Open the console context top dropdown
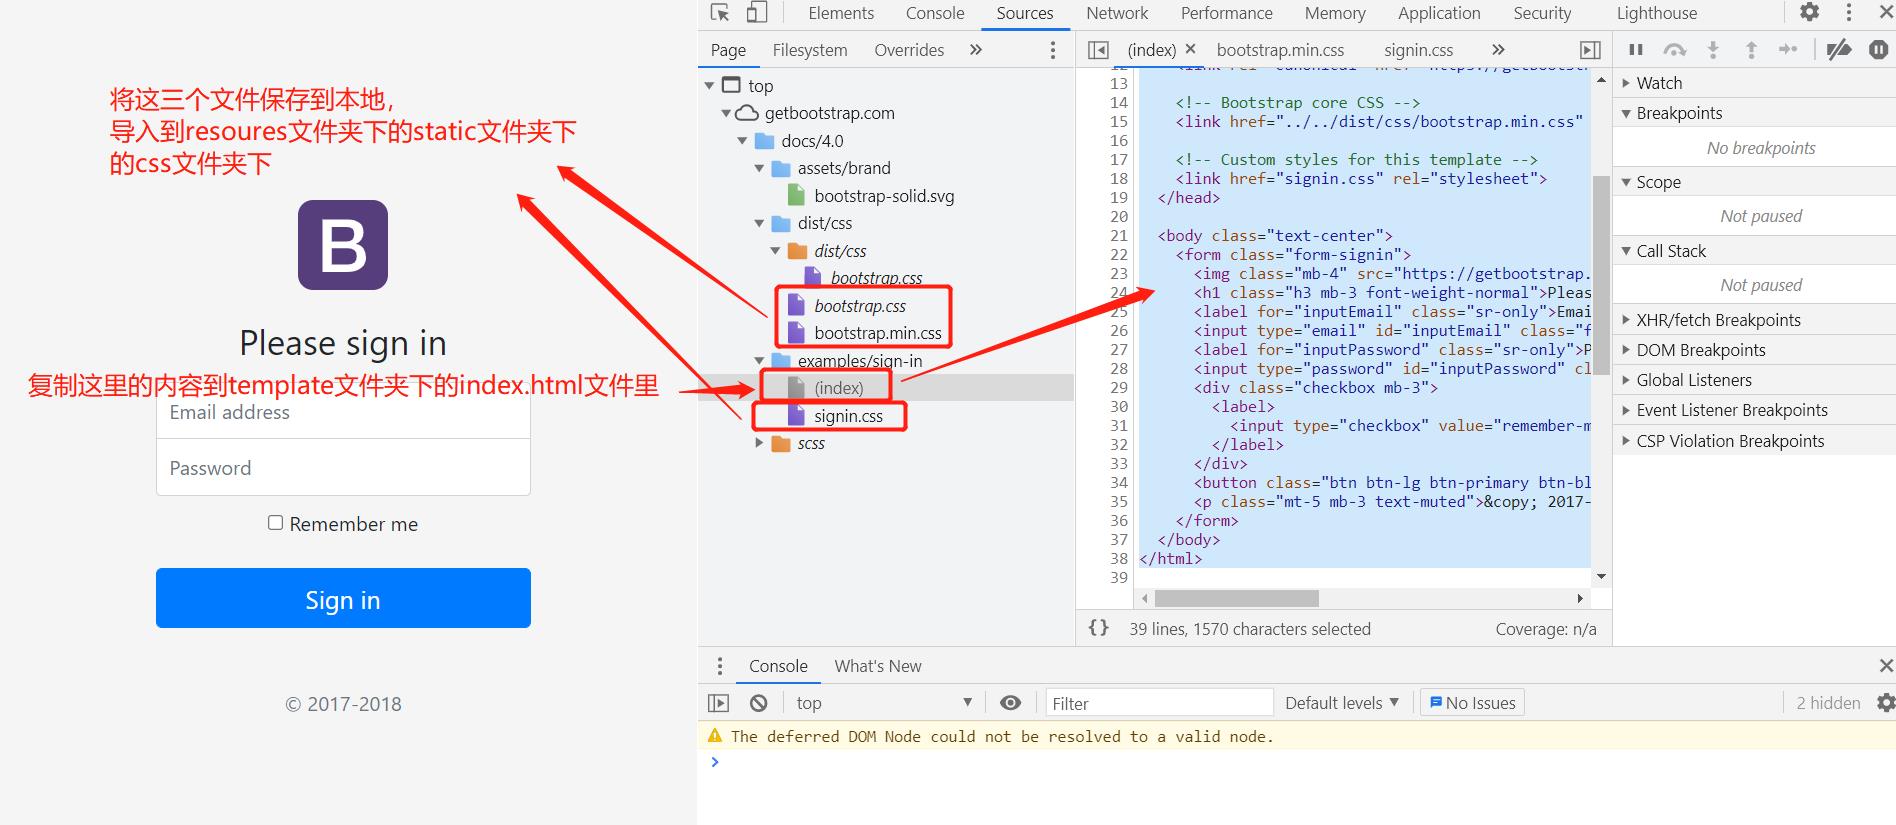Image resolution: width=1896 pixels, height=825 pixels. 884,703
